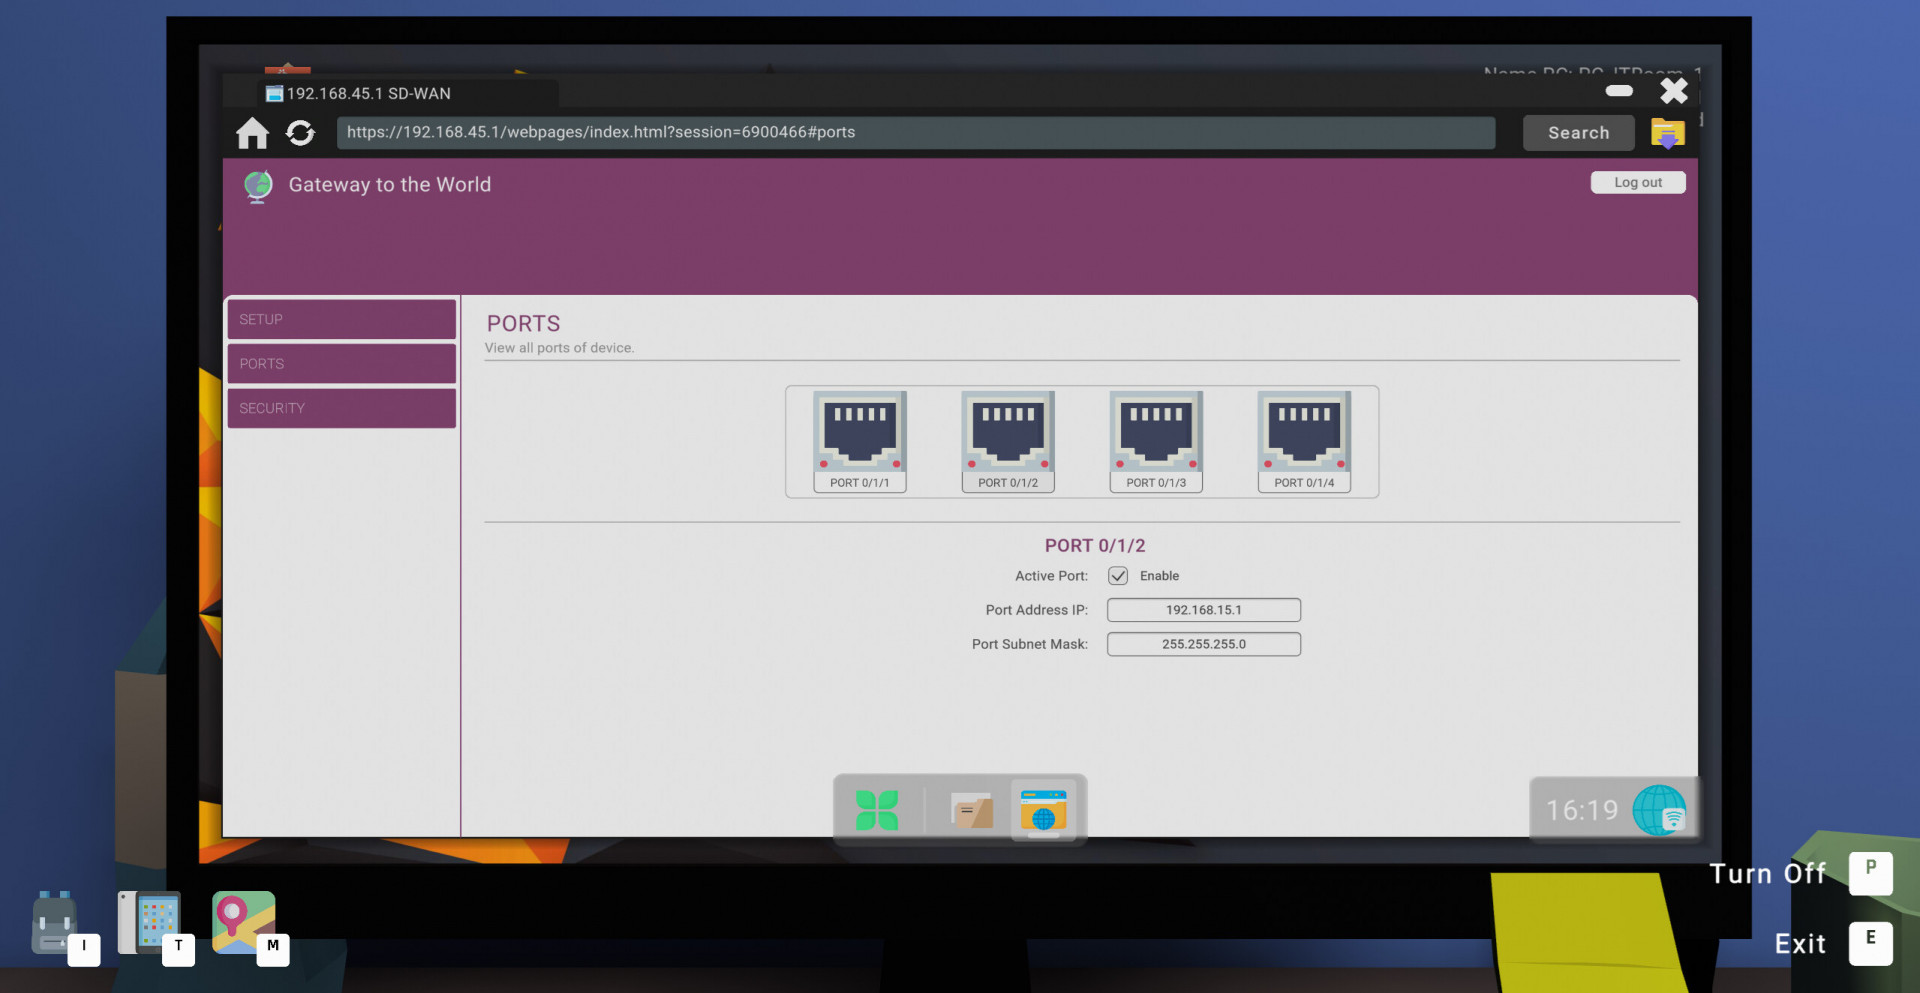Open the SETUP menu section
The height and width of the screenshot is (993, 1920).
tap(342, 319)
